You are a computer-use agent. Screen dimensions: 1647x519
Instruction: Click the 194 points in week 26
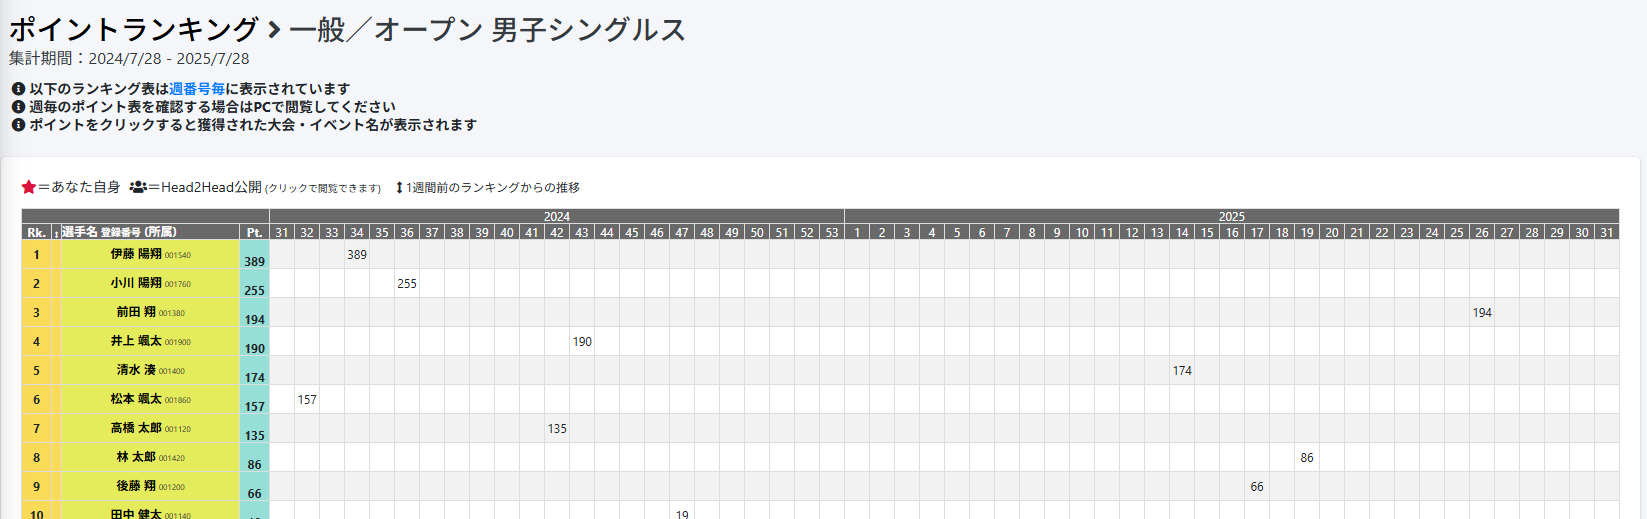pos(1482,313)
